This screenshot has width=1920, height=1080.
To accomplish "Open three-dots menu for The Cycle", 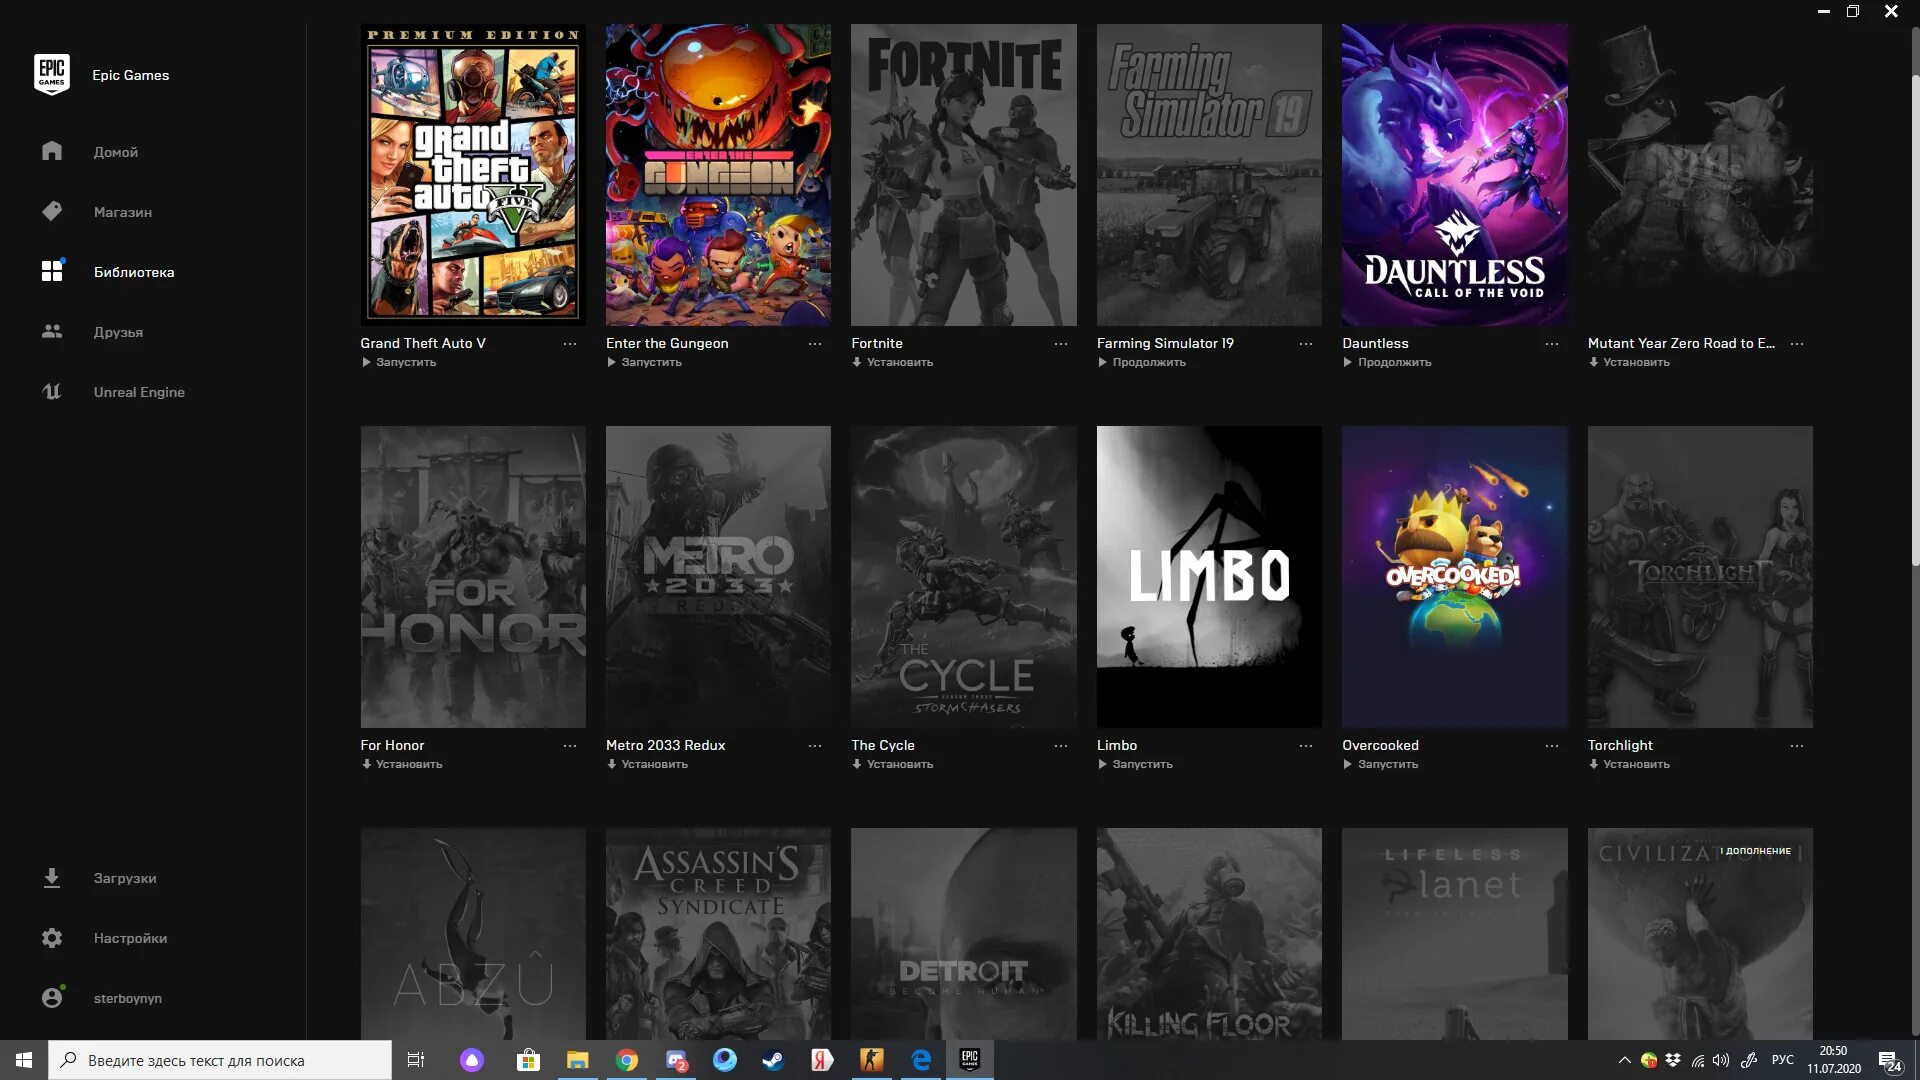I will [1061, 746].
